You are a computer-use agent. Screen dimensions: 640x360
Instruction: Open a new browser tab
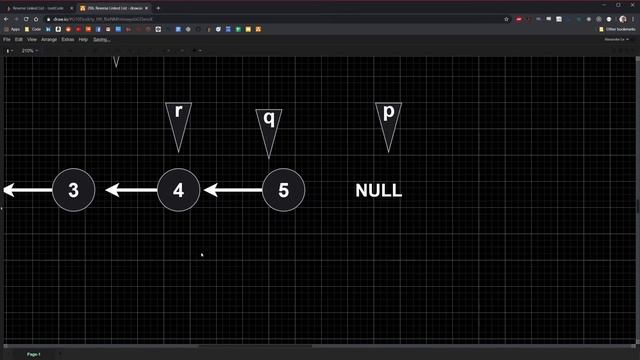[x=158, y=8]
